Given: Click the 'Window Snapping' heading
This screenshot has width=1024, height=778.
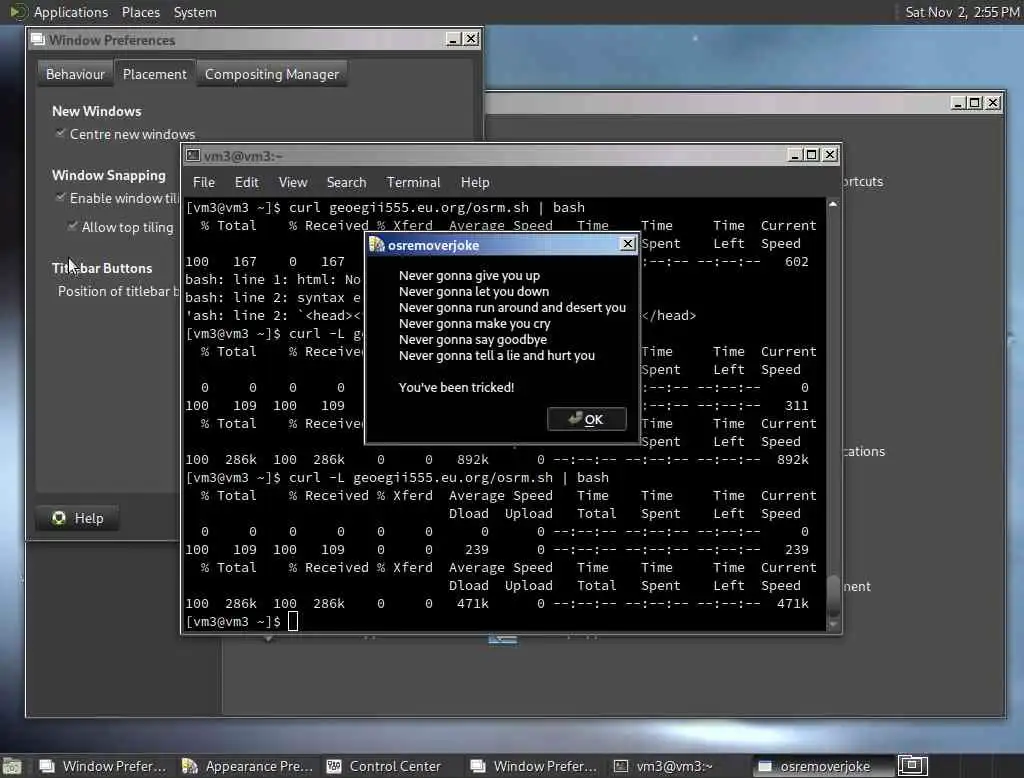Looking at the screenshot, I should (109, 175).
